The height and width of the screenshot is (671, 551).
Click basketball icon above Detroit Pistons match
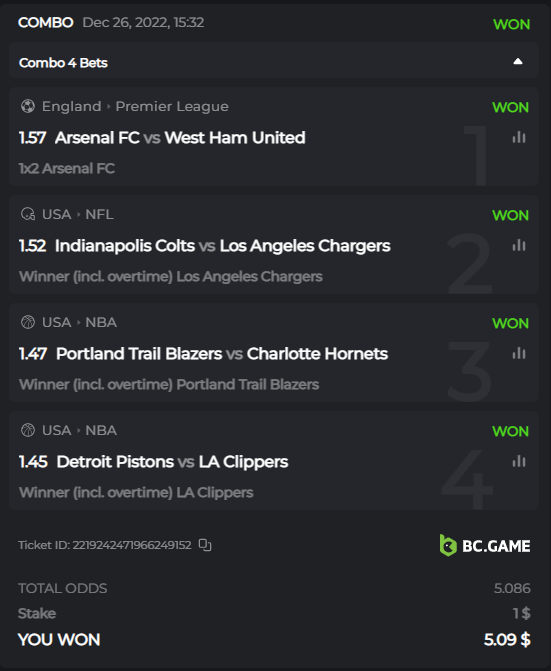[x=28, y=430]
